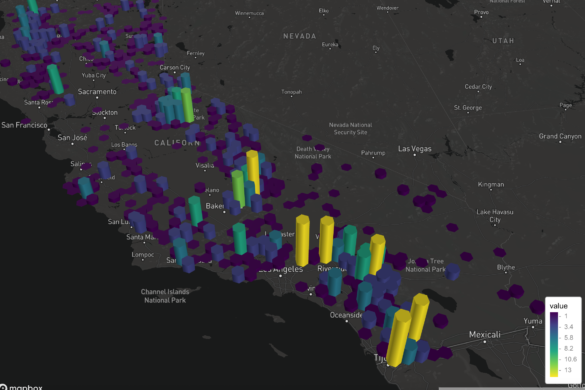This screenshot has width=585, height=390.
Task: Click the tall green bar north of Sacramento
Action: point(55,79)
